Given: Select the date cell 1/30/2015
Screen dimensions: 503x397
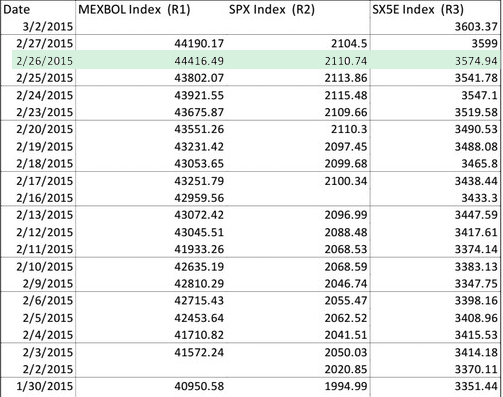Looking at the screenshot, I should pyautogui.click(x=44, y=386).
